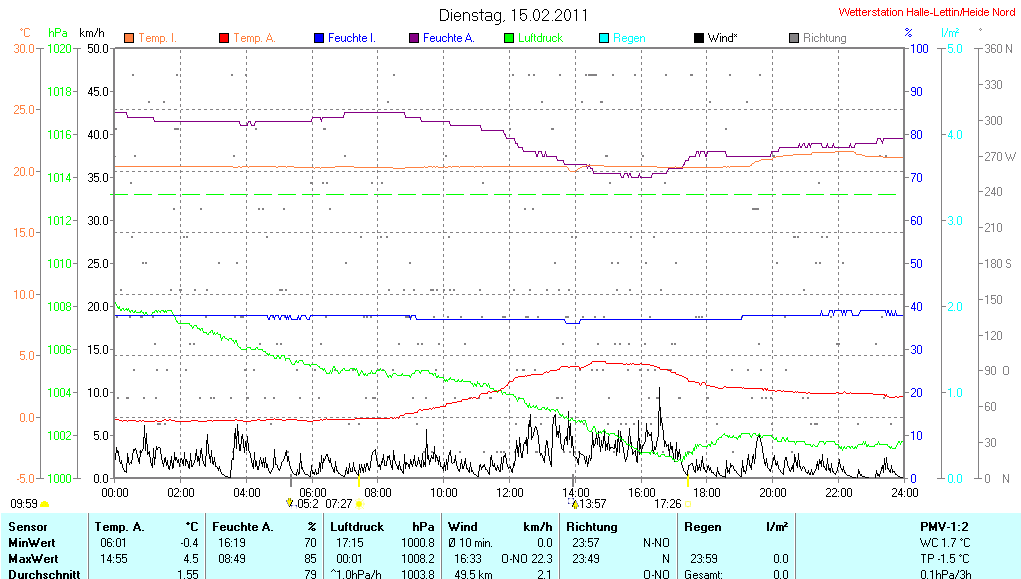Viewport: 1021px width, 579px height.
Task: Click the red Temp. A. legend square
Action: tap(224, 38)
